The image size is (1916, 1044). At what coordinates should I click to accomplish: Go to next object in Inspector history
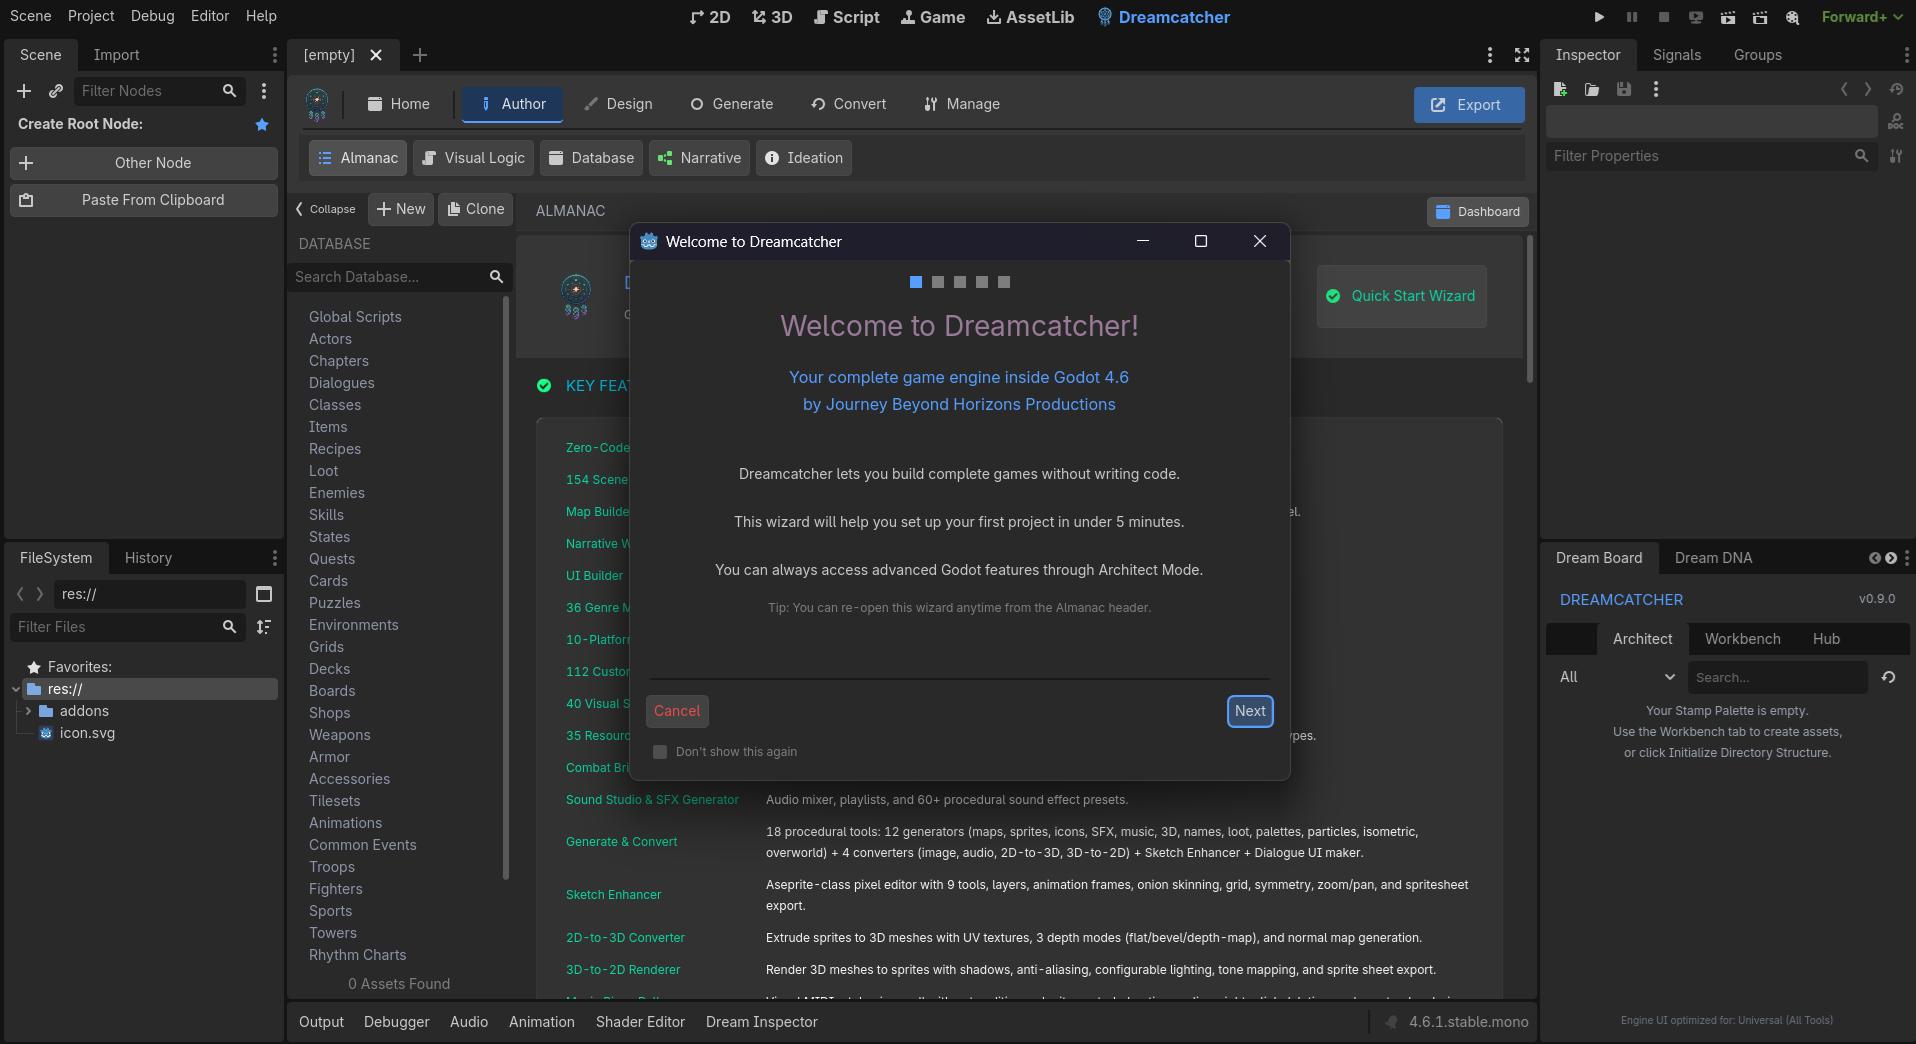point(1868,89)
